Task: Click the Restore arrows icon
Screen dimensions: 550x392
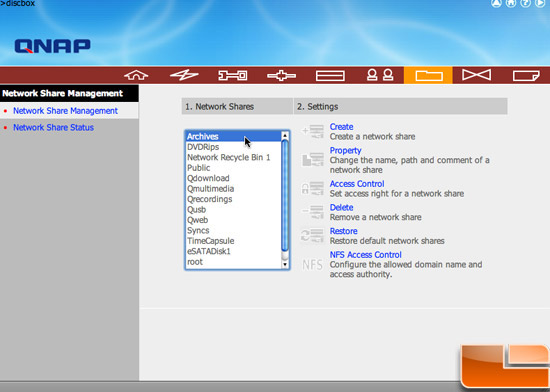Action: (313, 235)
